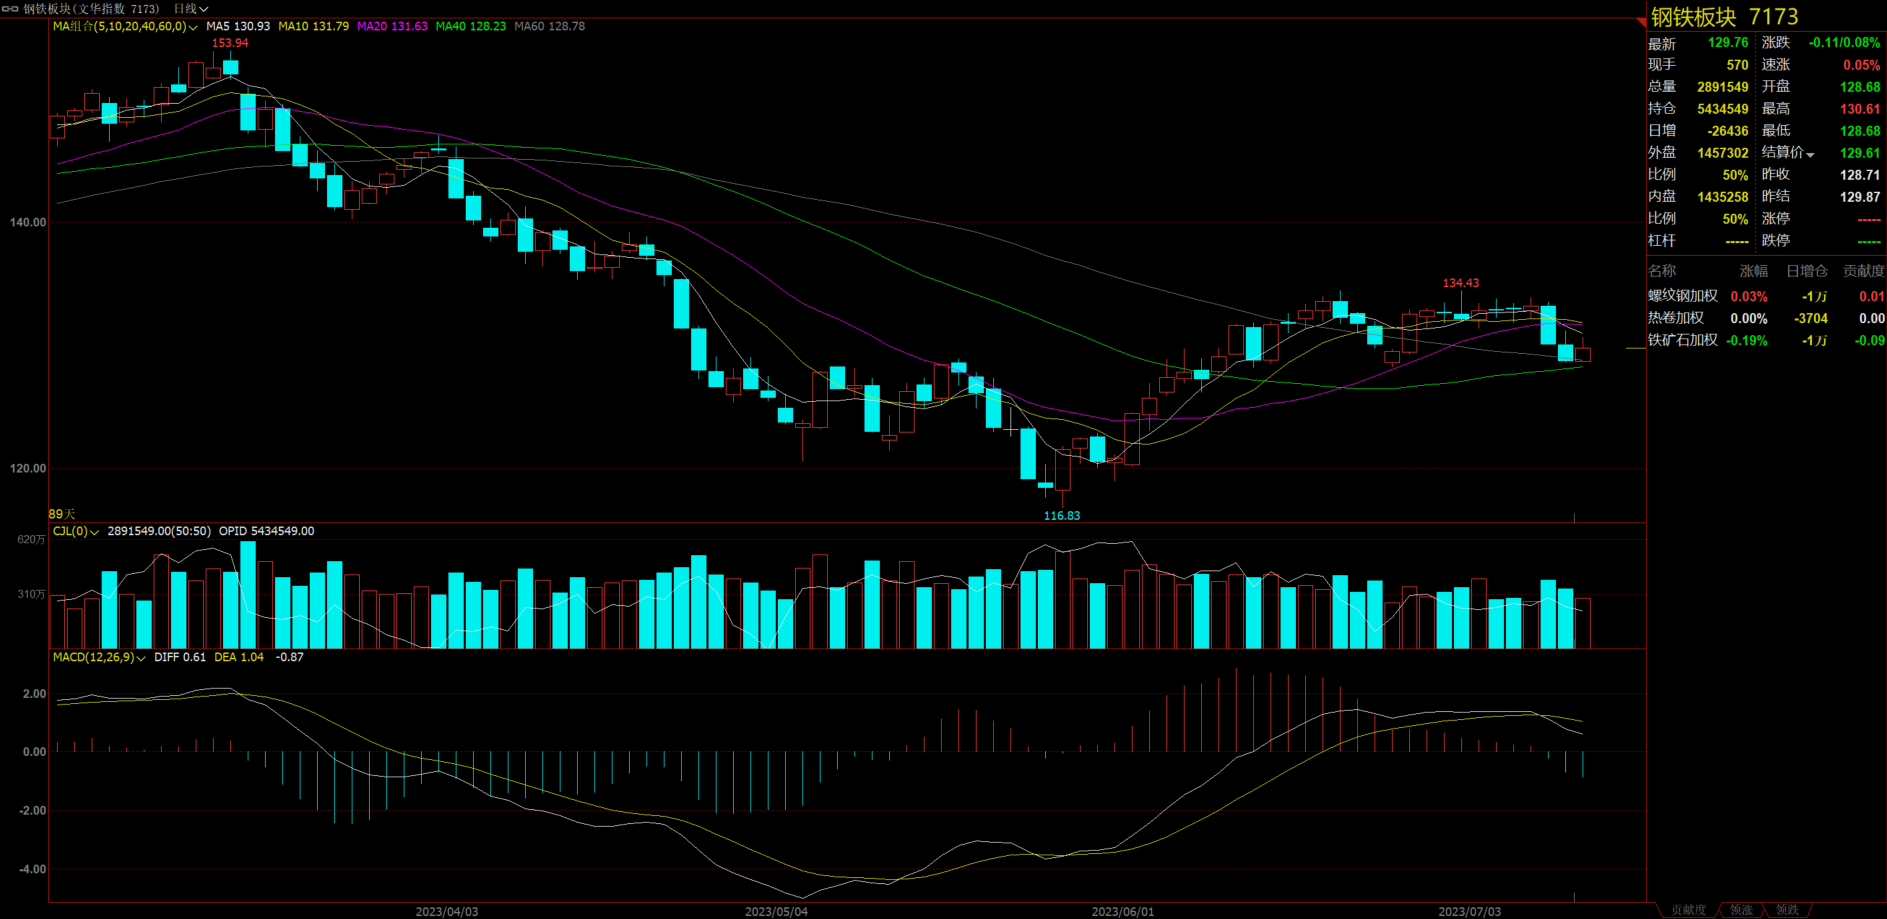
Task: Switch to the 领涨 tab
Action: pyautogui.click(x=1741, y=910)
